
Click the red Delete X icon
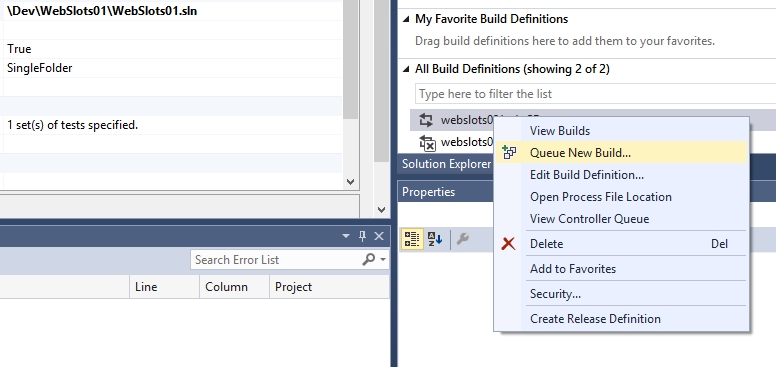coord(508,243)
